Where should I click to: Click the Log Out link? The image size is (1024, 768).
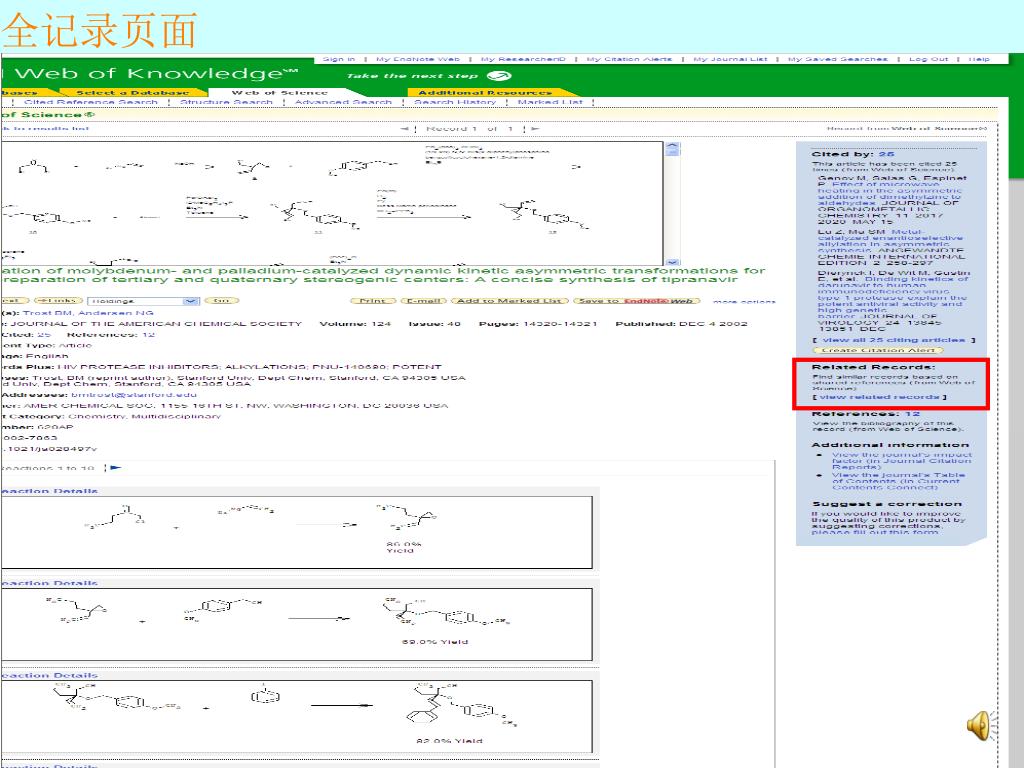pyautogui.click(x=928, y=59)
